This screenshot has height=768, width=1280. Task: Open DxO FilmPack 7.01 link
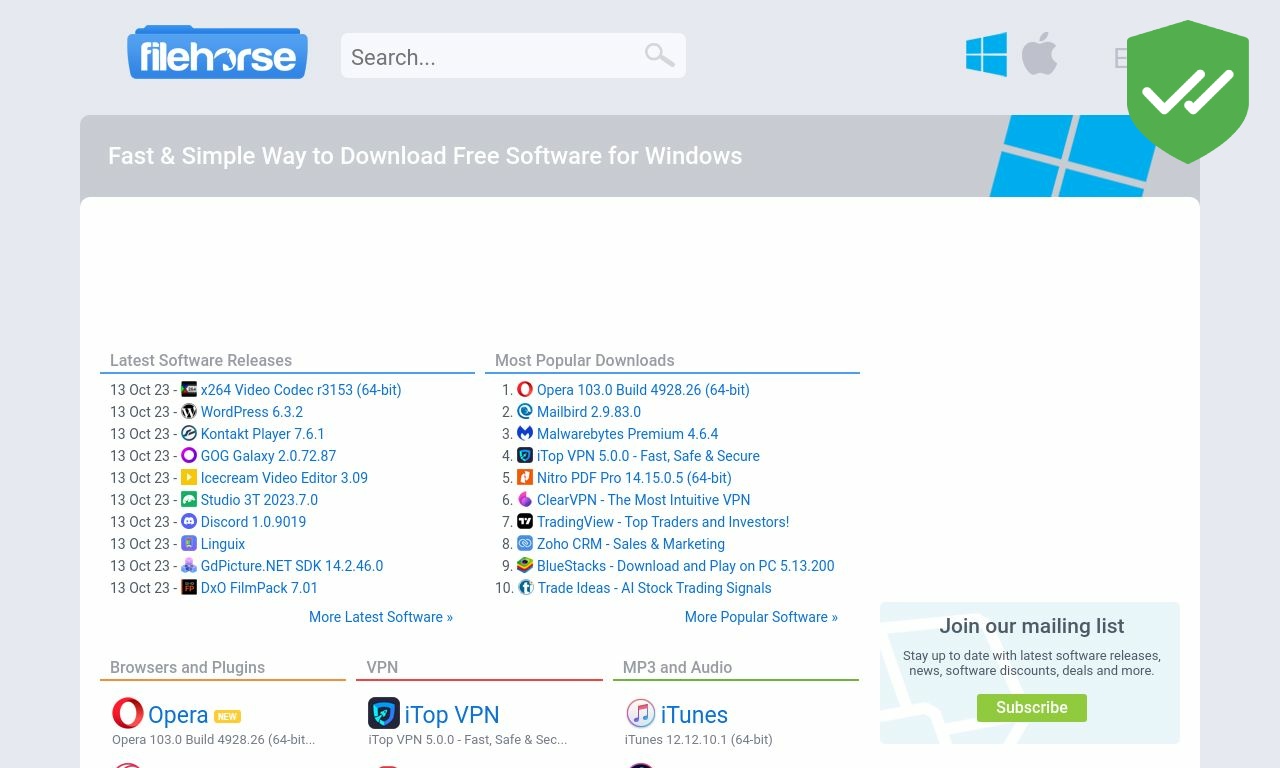click(x=259, y=588)
